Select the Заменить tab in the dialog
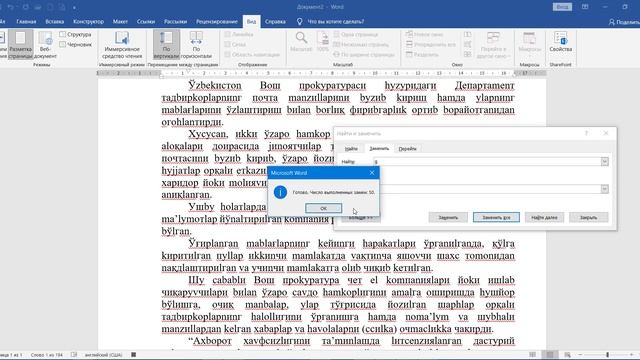 pyautogui.click(x=379, y=149)
